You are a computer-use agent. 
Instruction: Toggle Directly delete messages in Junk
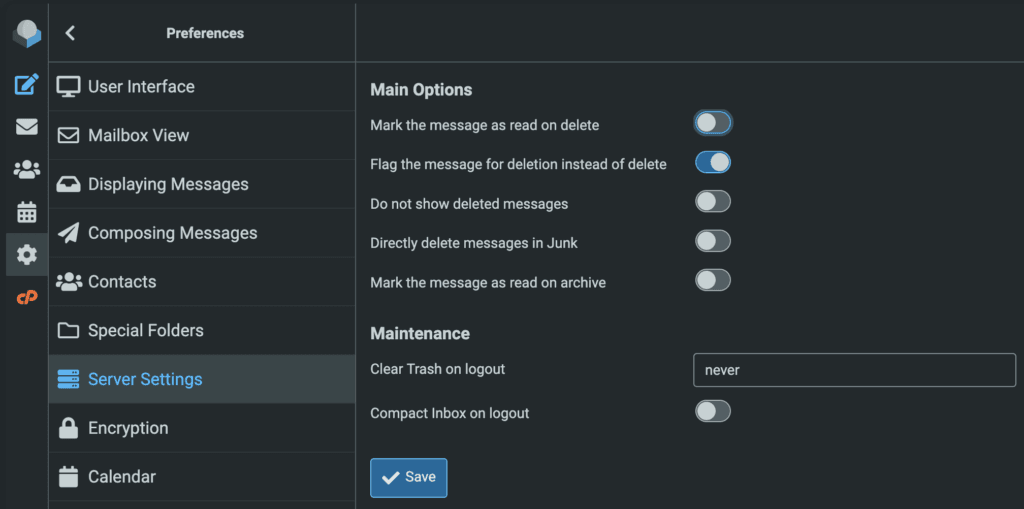coord(712,241)
